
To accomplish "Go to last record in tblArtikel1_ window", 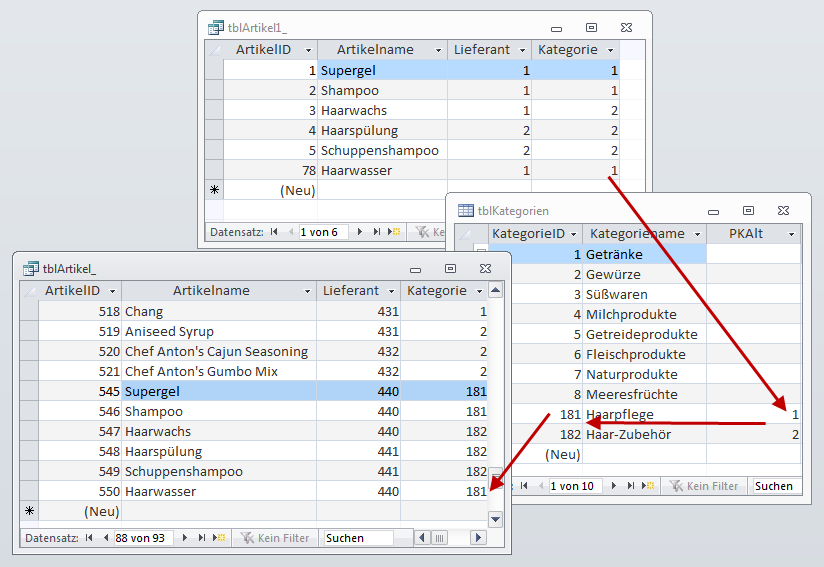I will [377, 232].
